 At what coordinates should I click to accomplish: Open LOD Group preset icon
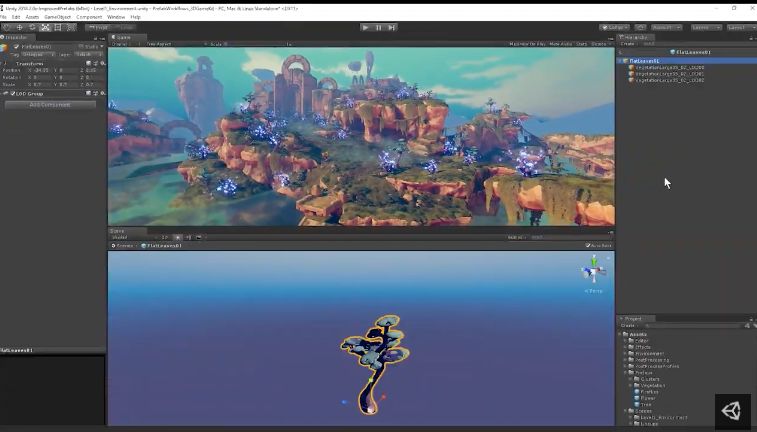[96, 93]
